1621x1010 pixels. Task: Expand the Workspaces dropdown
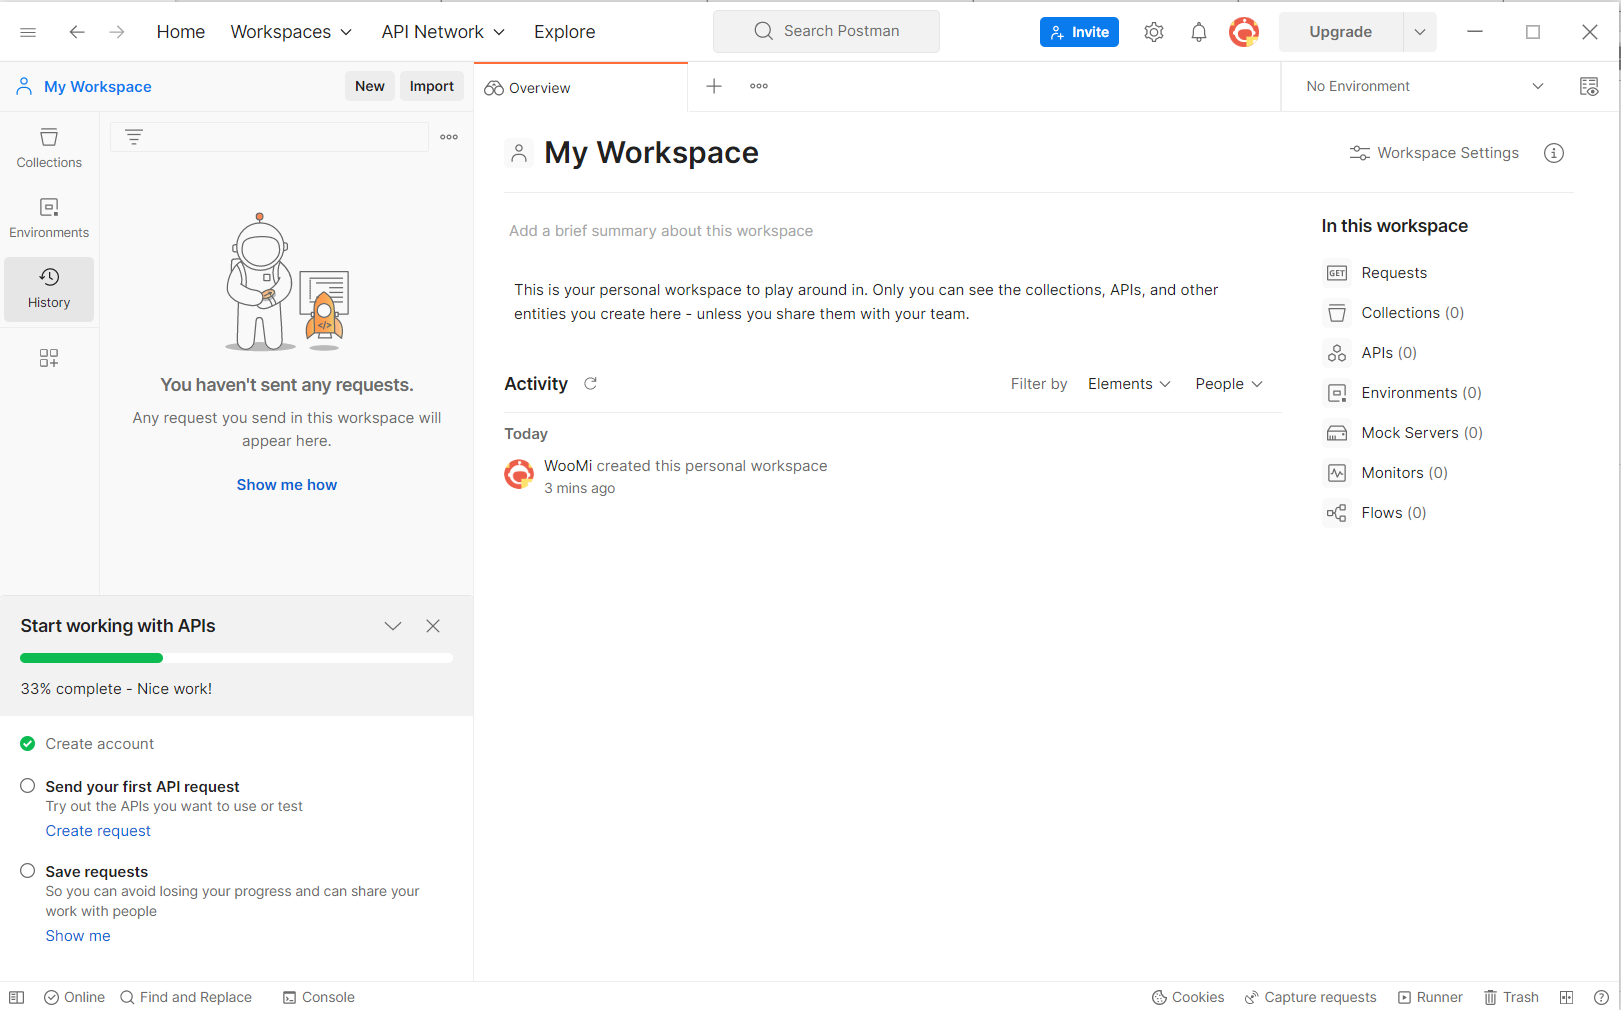pyautogui.click(x=291, y=32)
